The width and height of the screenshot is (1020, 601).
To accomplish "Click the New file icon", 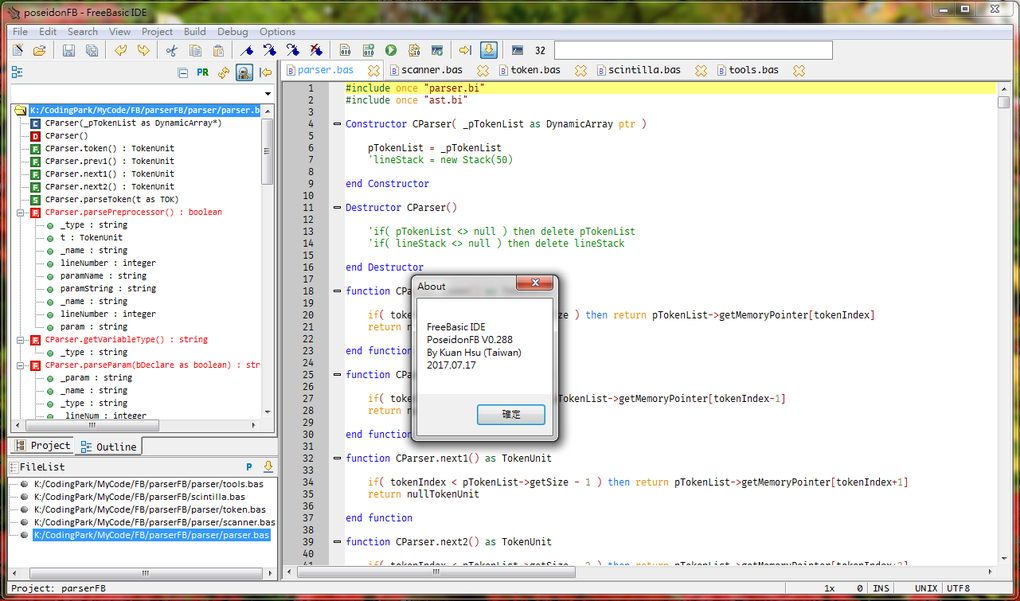I will click(x=18, y=50).
